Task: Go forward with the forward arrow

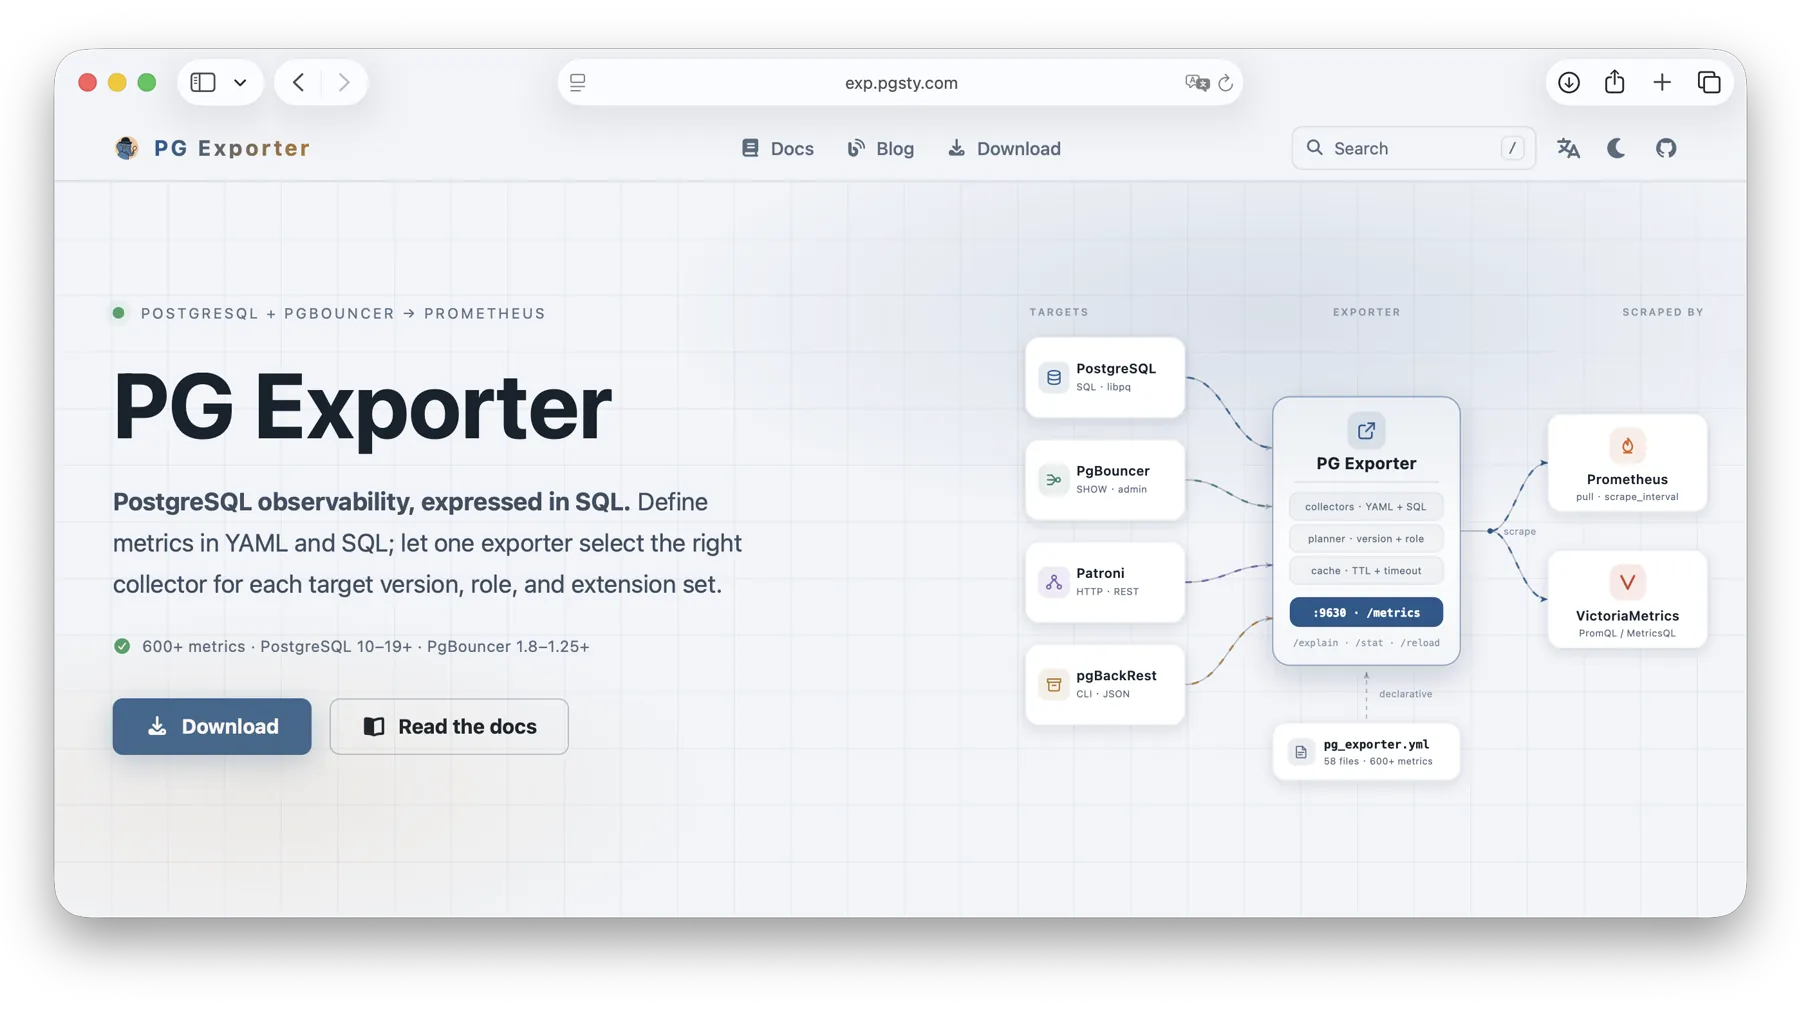Action: (x=344, y=82)
